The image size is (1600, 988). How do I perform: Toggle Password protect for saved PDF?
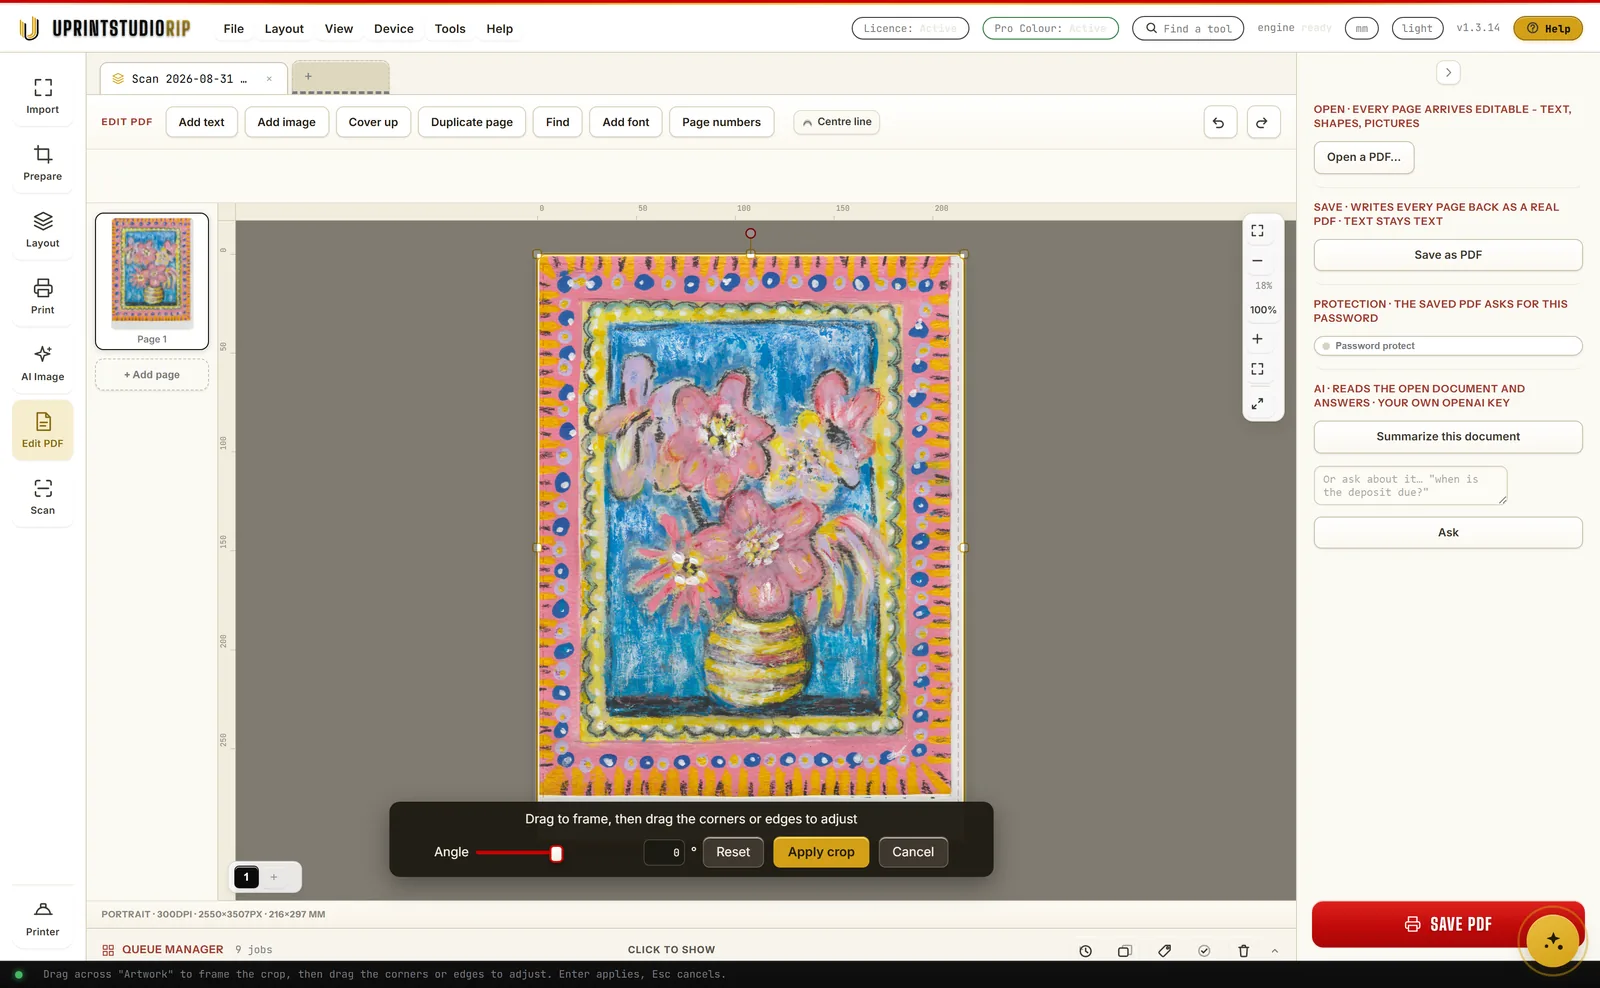[x=1447, y=346]
